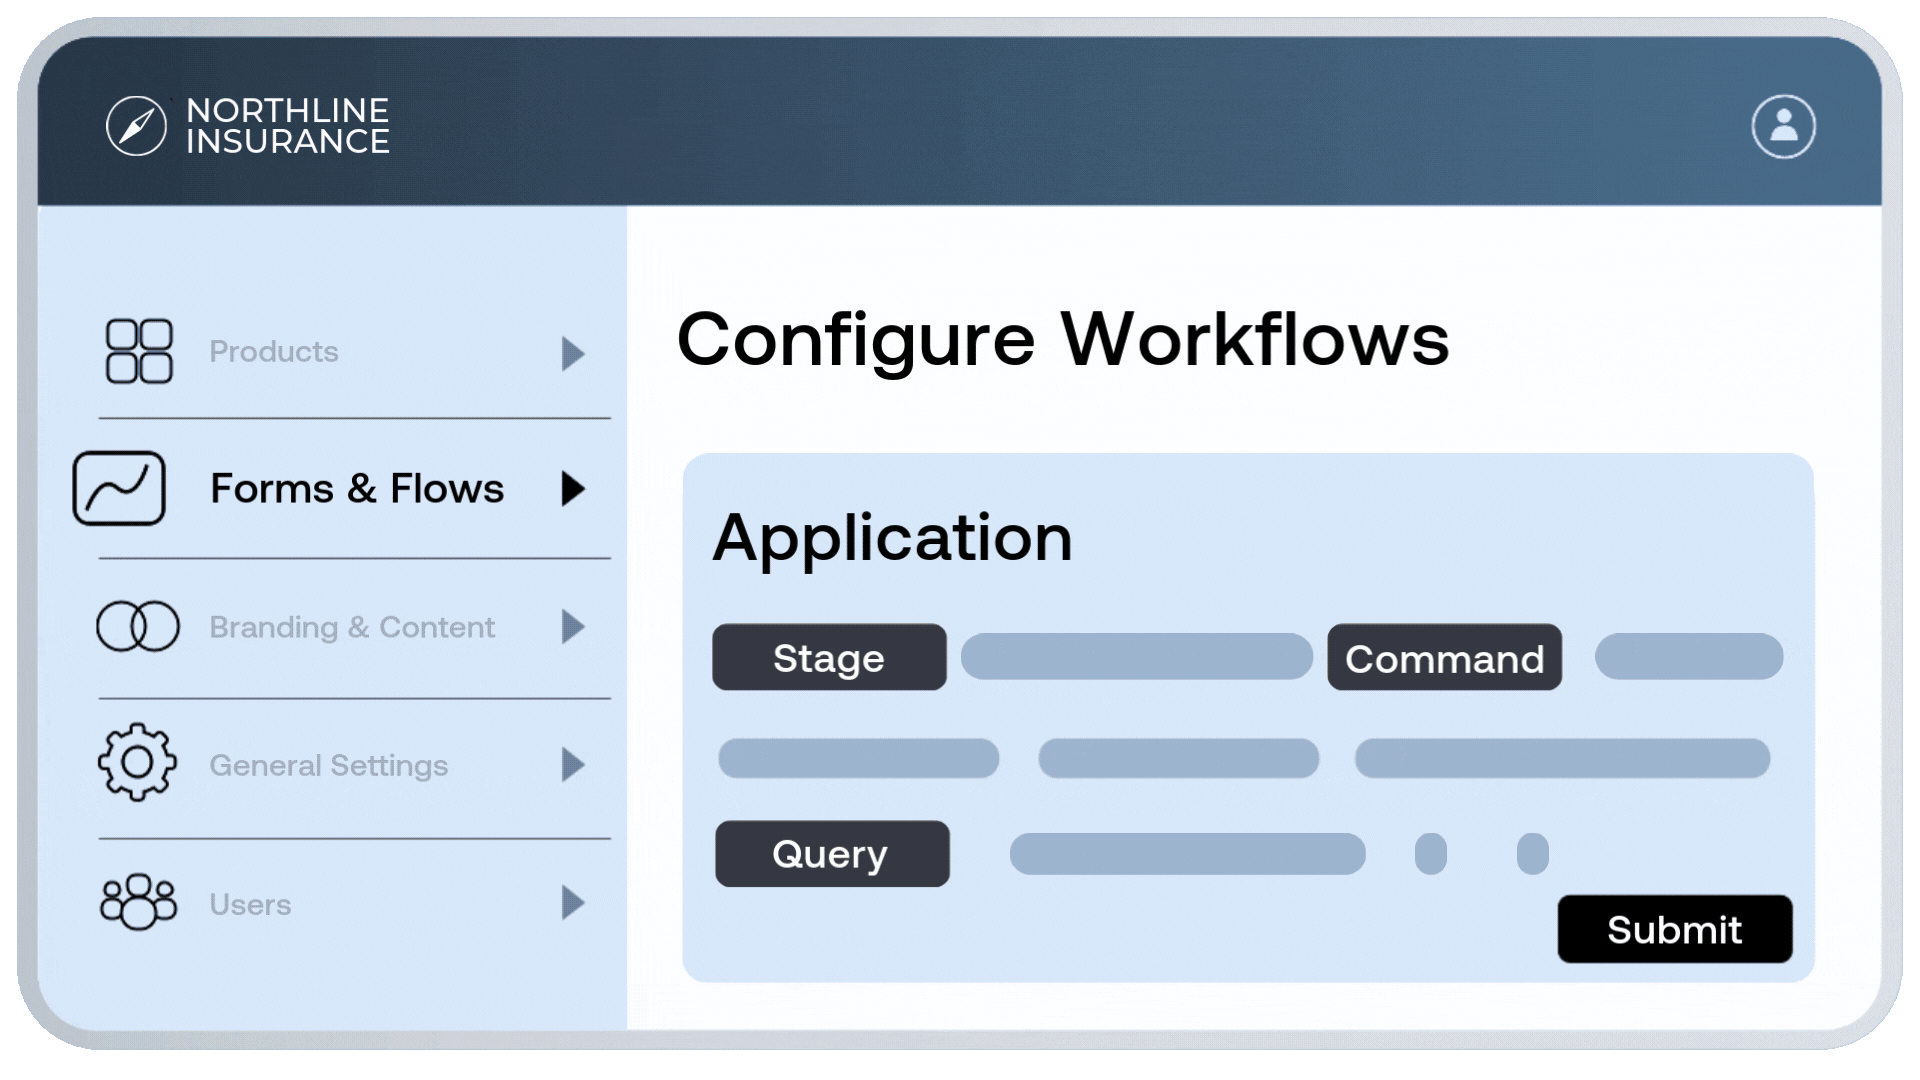Select the Forms & Flows chart icon

coord(119,488)
